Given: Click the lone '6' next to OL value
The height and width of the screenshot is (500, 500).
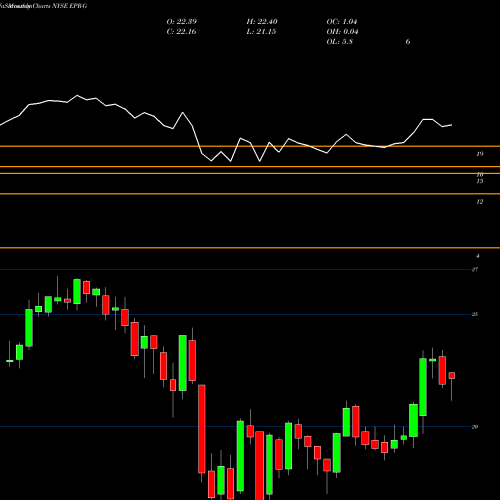Looking at the screenshot, I should [x=408, y=42].
